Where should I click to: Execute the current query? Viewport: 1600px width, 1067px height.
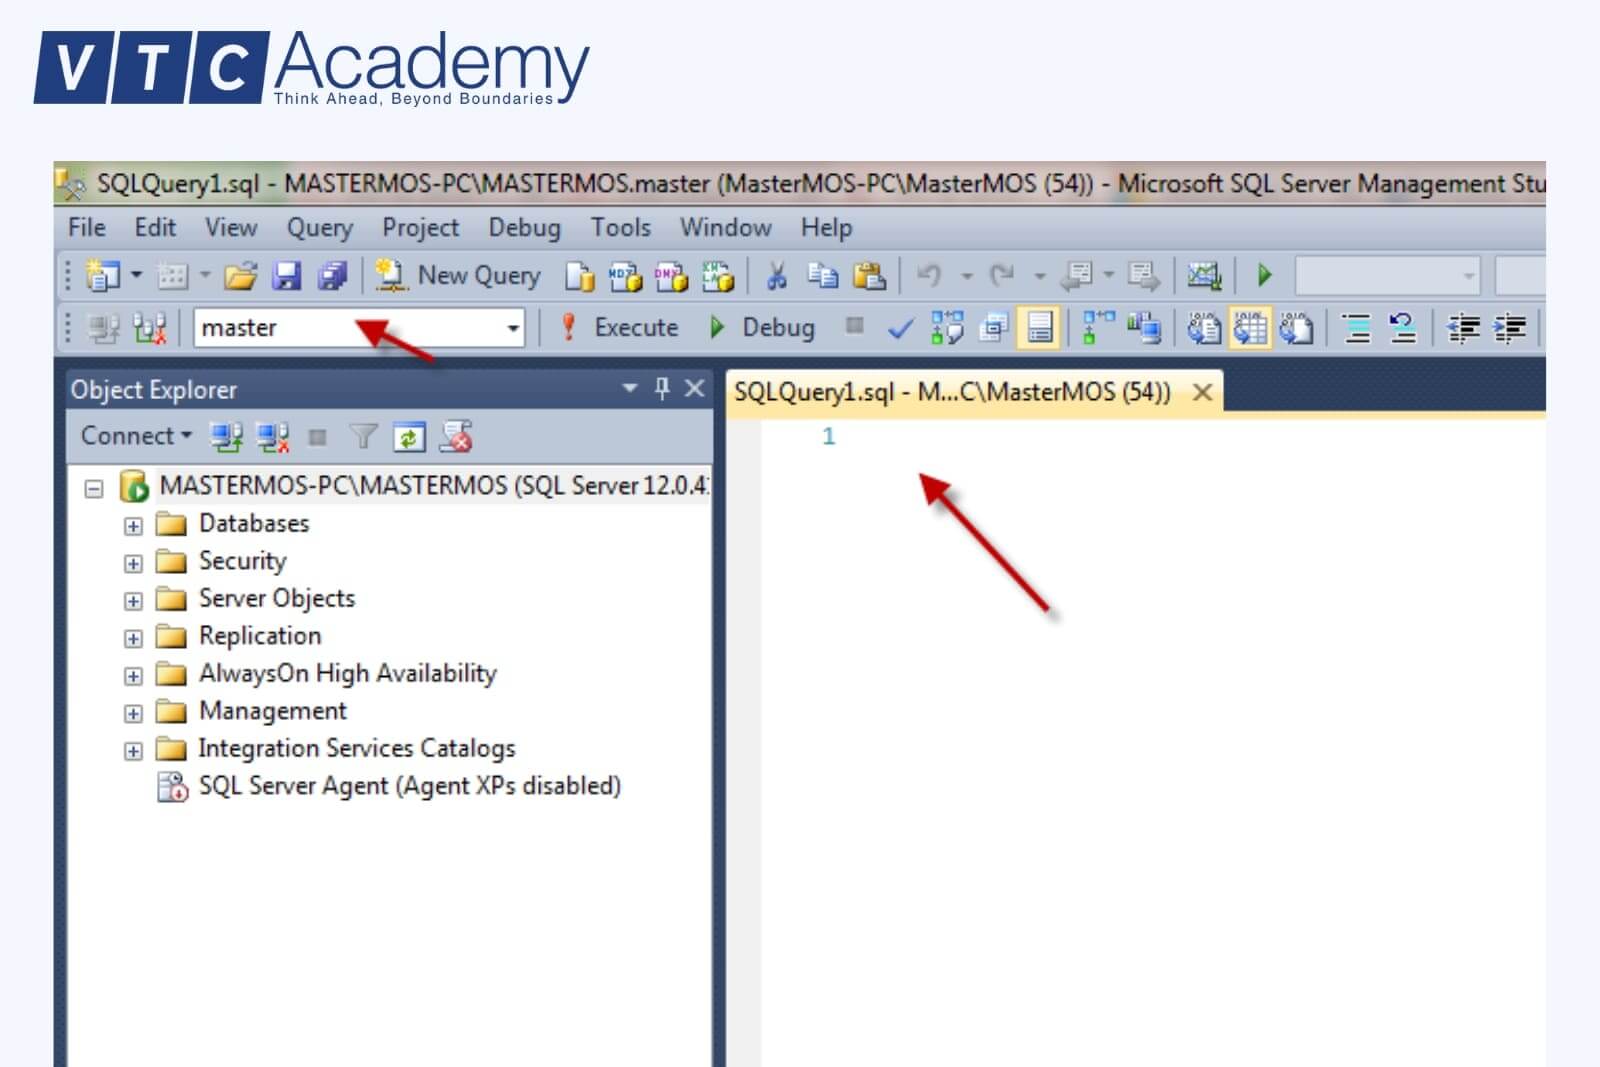tap(622, 327)
